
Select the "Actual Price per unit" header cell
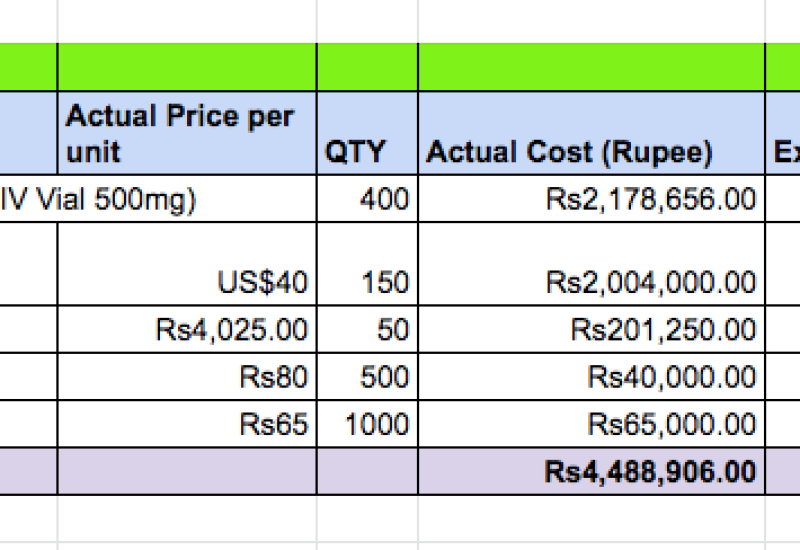[x=186, y=134]
